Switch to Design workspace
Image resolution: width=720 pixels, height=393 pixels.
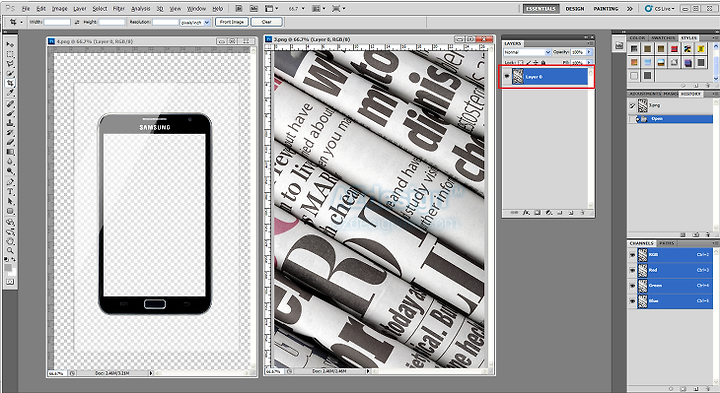pos(574,8)
